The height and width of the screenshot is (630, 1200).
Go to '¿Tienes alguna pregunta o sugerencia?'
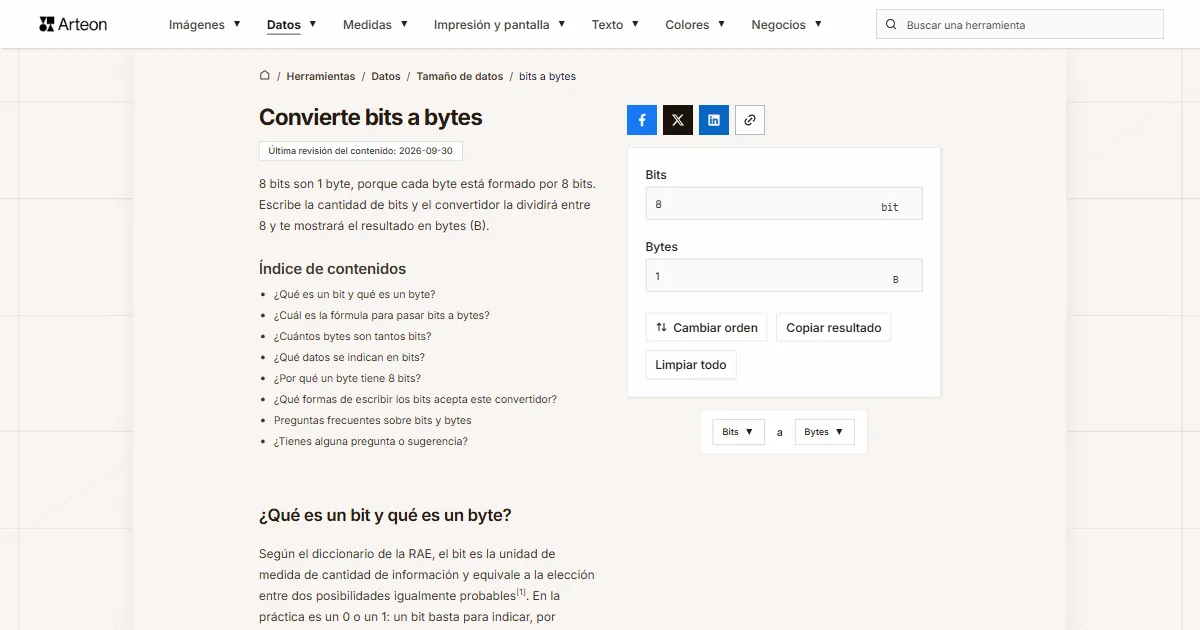tap(371, 441)
